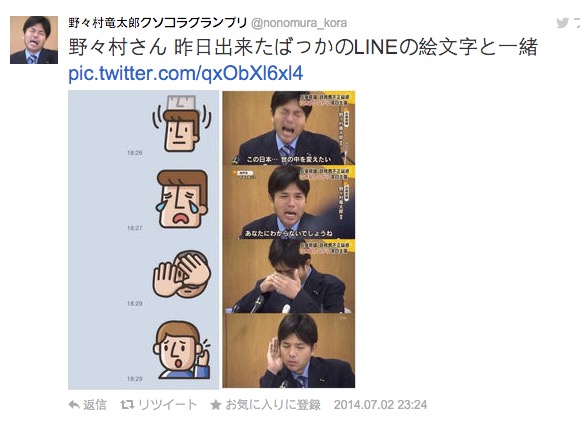Open photo of man covering his face

(x=289, y=276)
